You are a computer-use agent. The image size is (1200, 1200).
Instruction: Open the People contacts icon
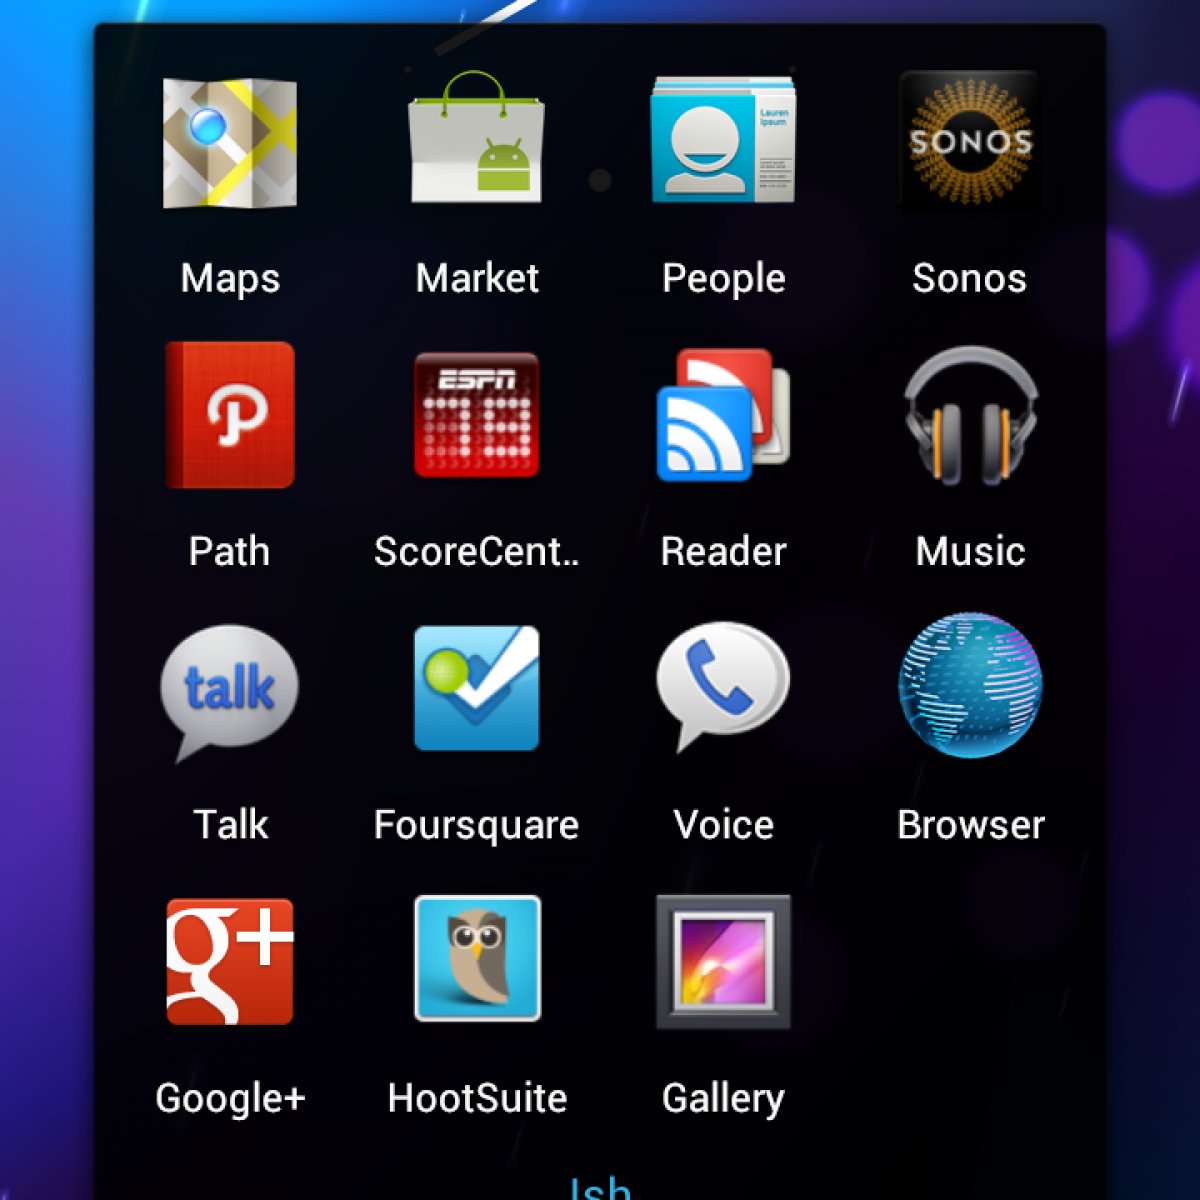click(723, 139)
